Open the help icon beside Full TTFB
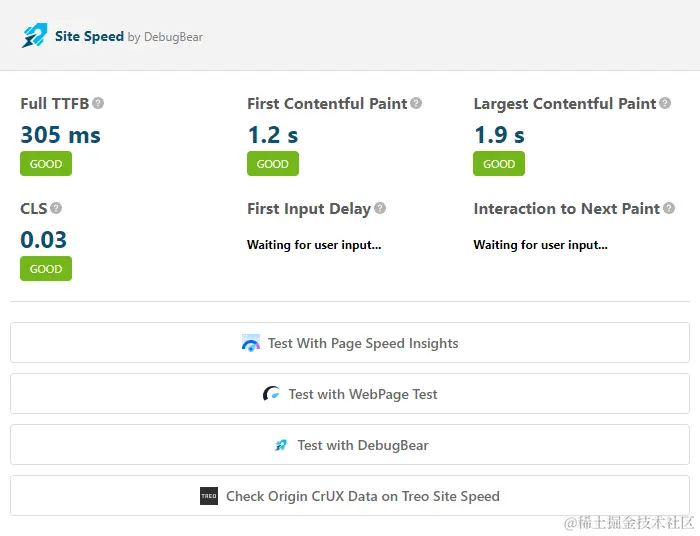Screen dimensions: 700x536 pyautogui.click(x=98, y=104)
